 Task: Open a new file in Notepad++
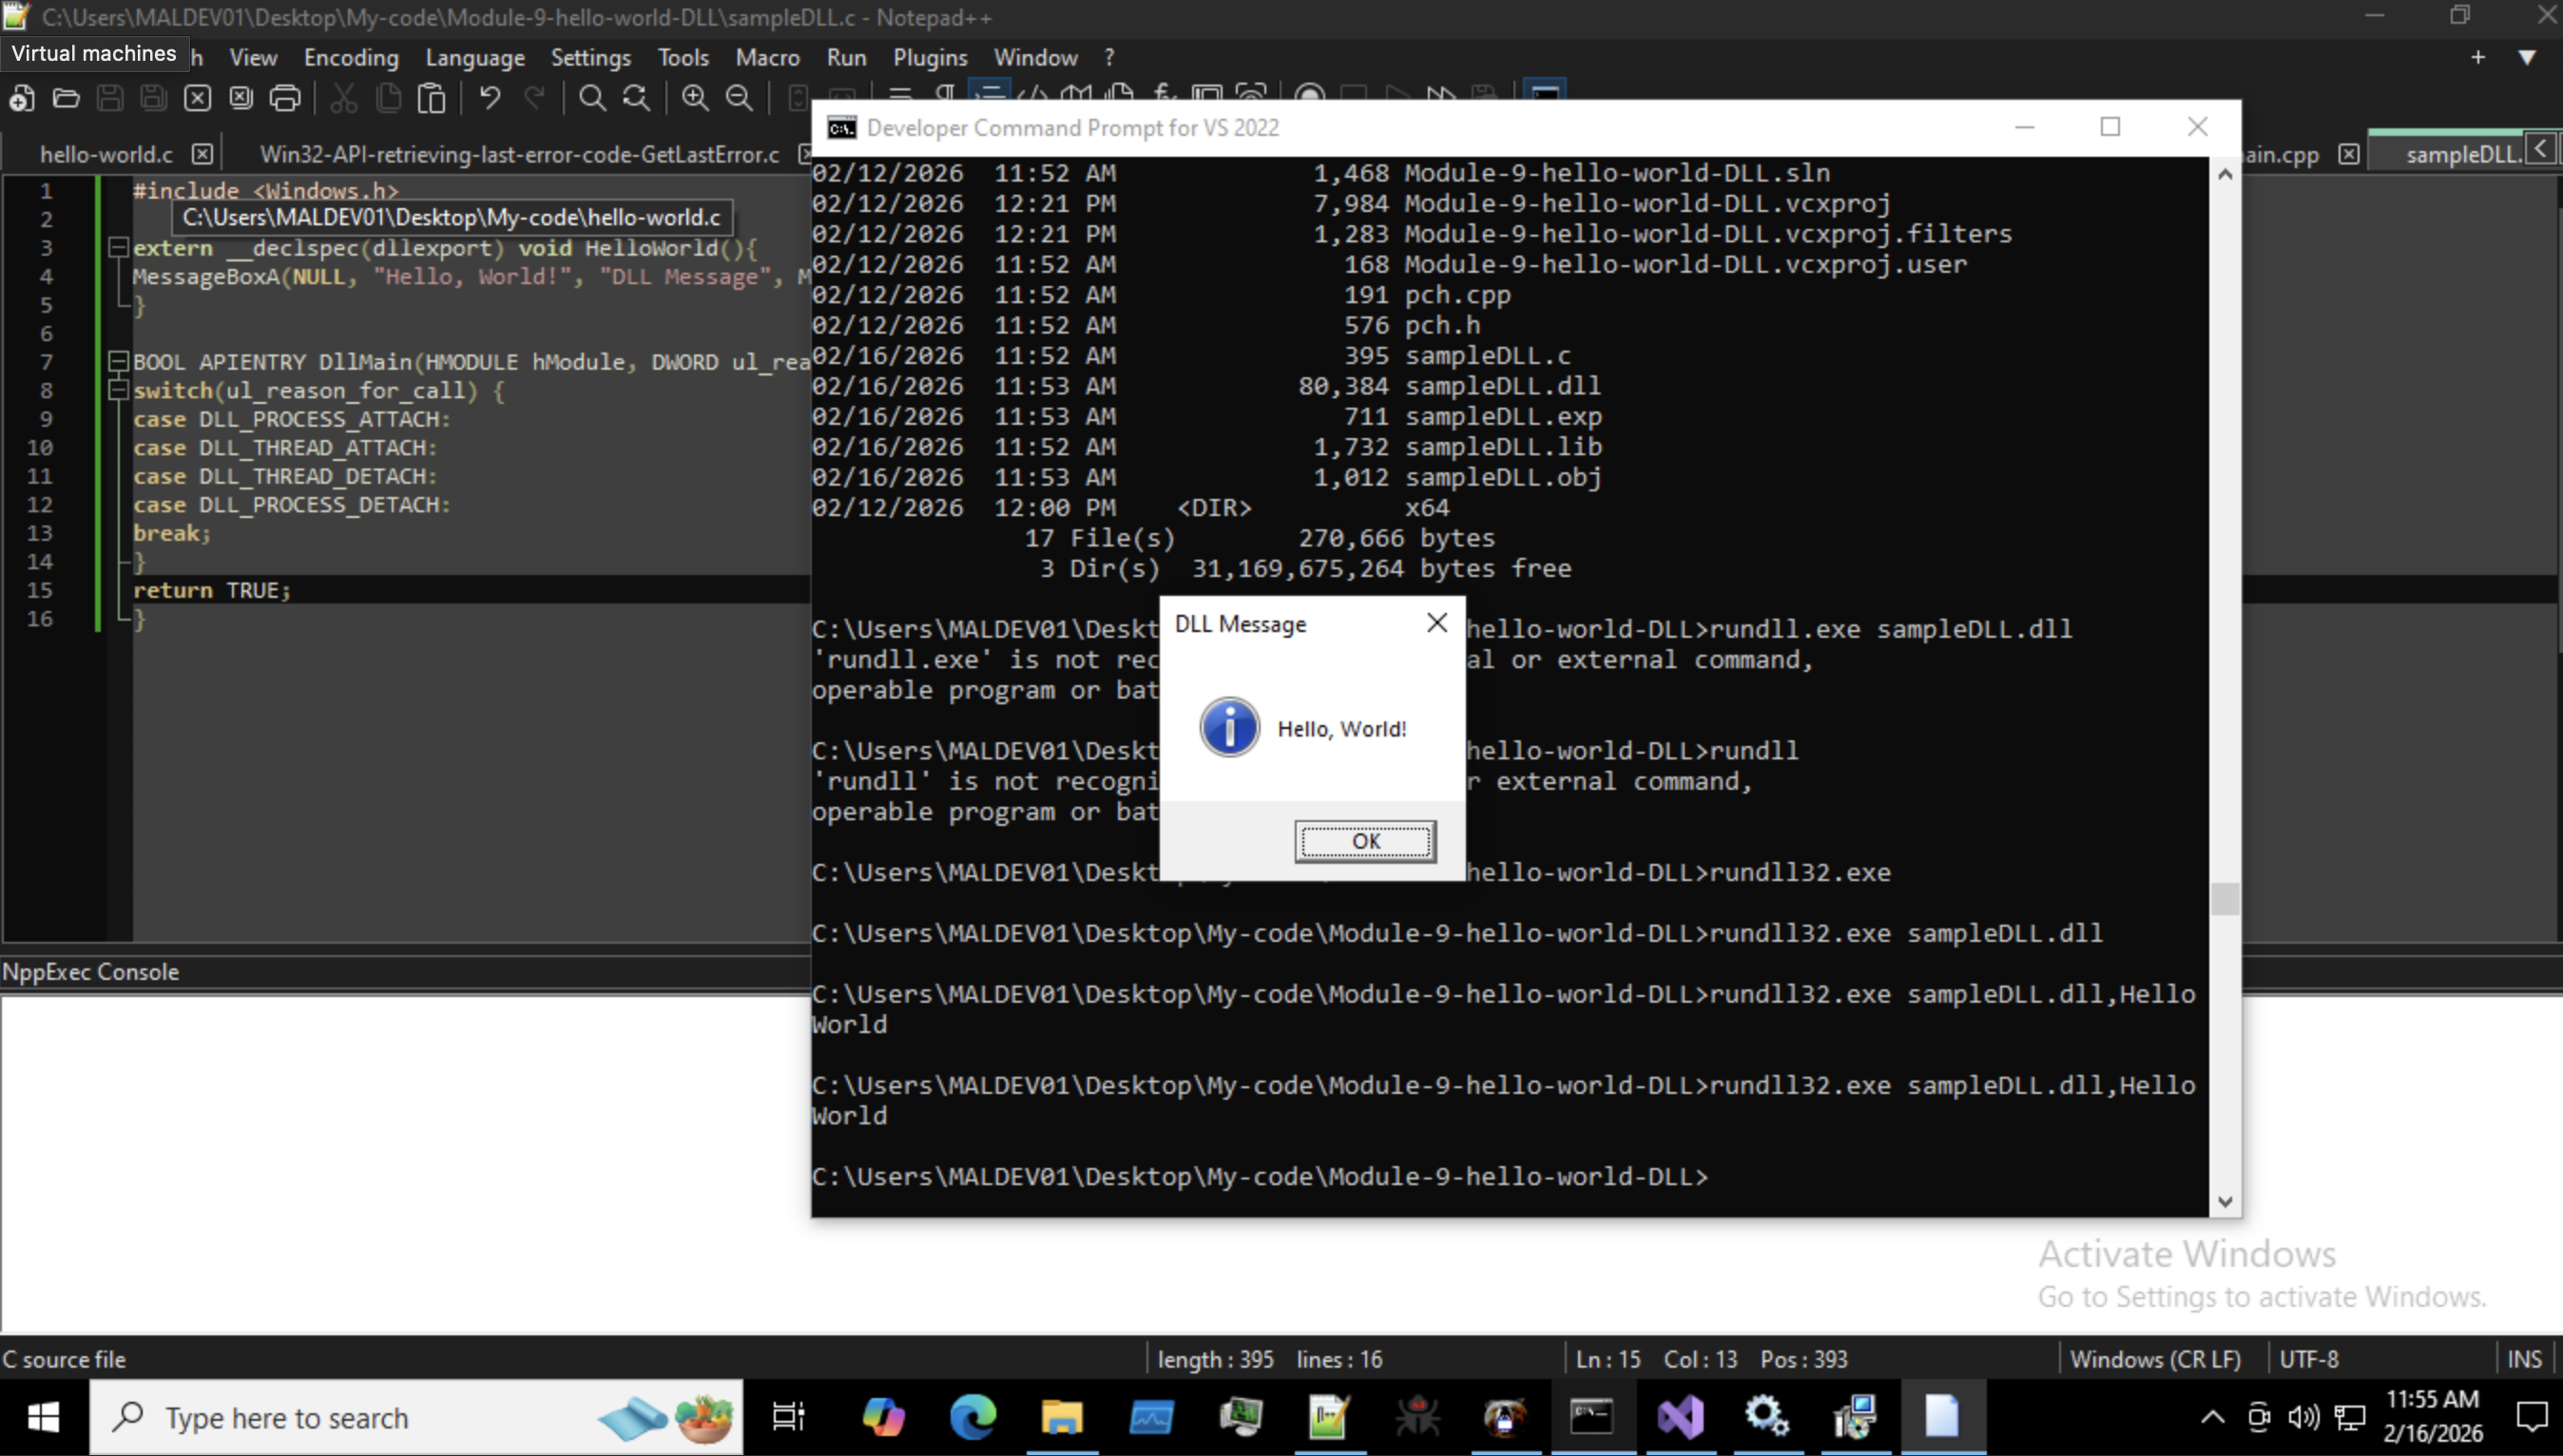point(22,97)
